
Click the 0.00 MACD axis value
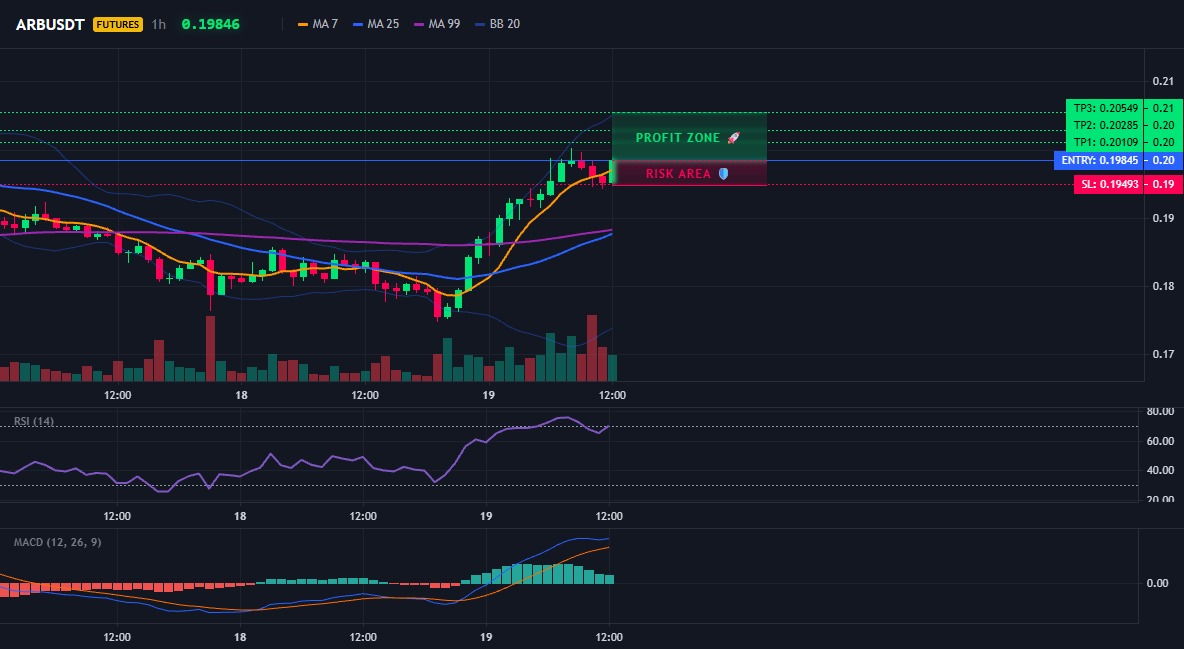pos(1158,583)
